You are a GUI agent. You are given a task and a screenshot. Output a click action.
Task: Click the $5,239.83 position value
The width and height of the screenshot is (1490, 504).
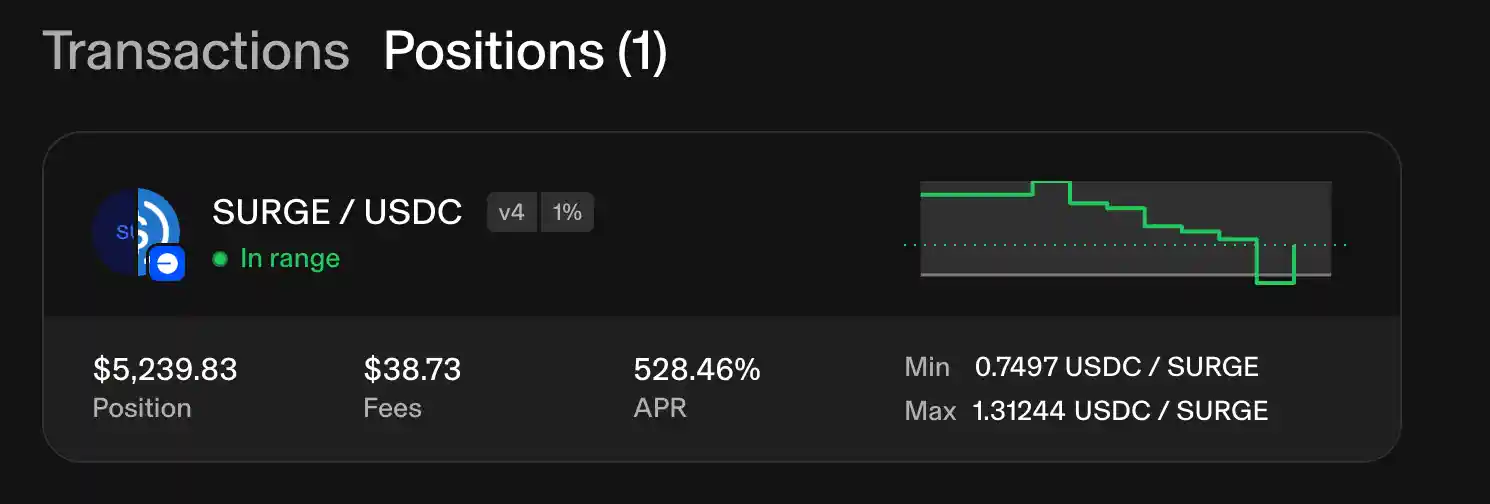165,370
